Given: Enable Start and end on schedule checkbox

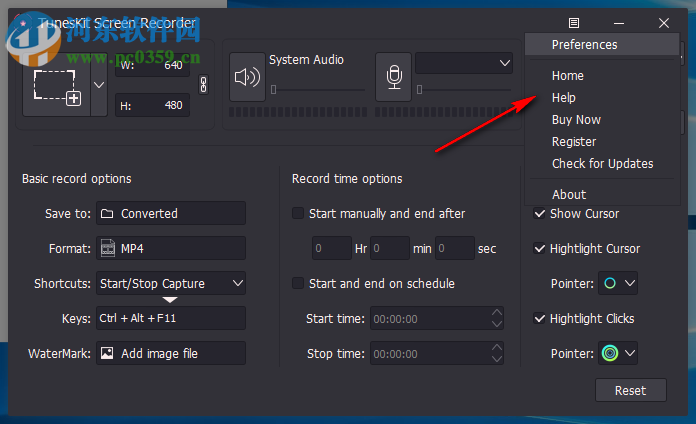Looking at the screenshot, I should [298, 283].
